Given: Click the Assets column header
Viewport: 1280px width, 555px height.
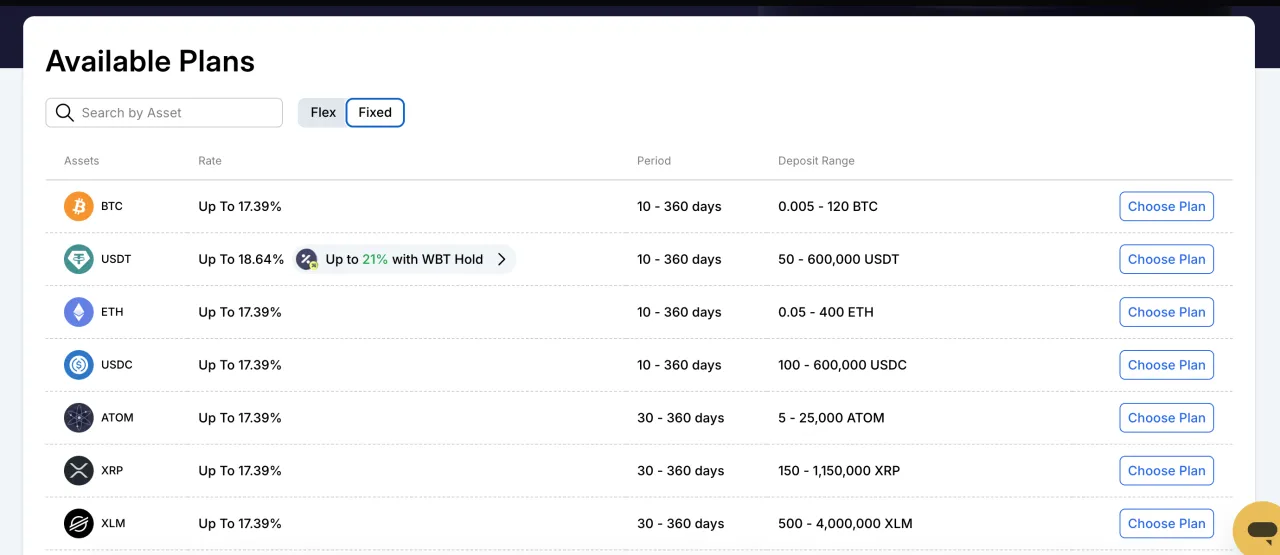Looking at the screenshot, I should coord(82,161).
